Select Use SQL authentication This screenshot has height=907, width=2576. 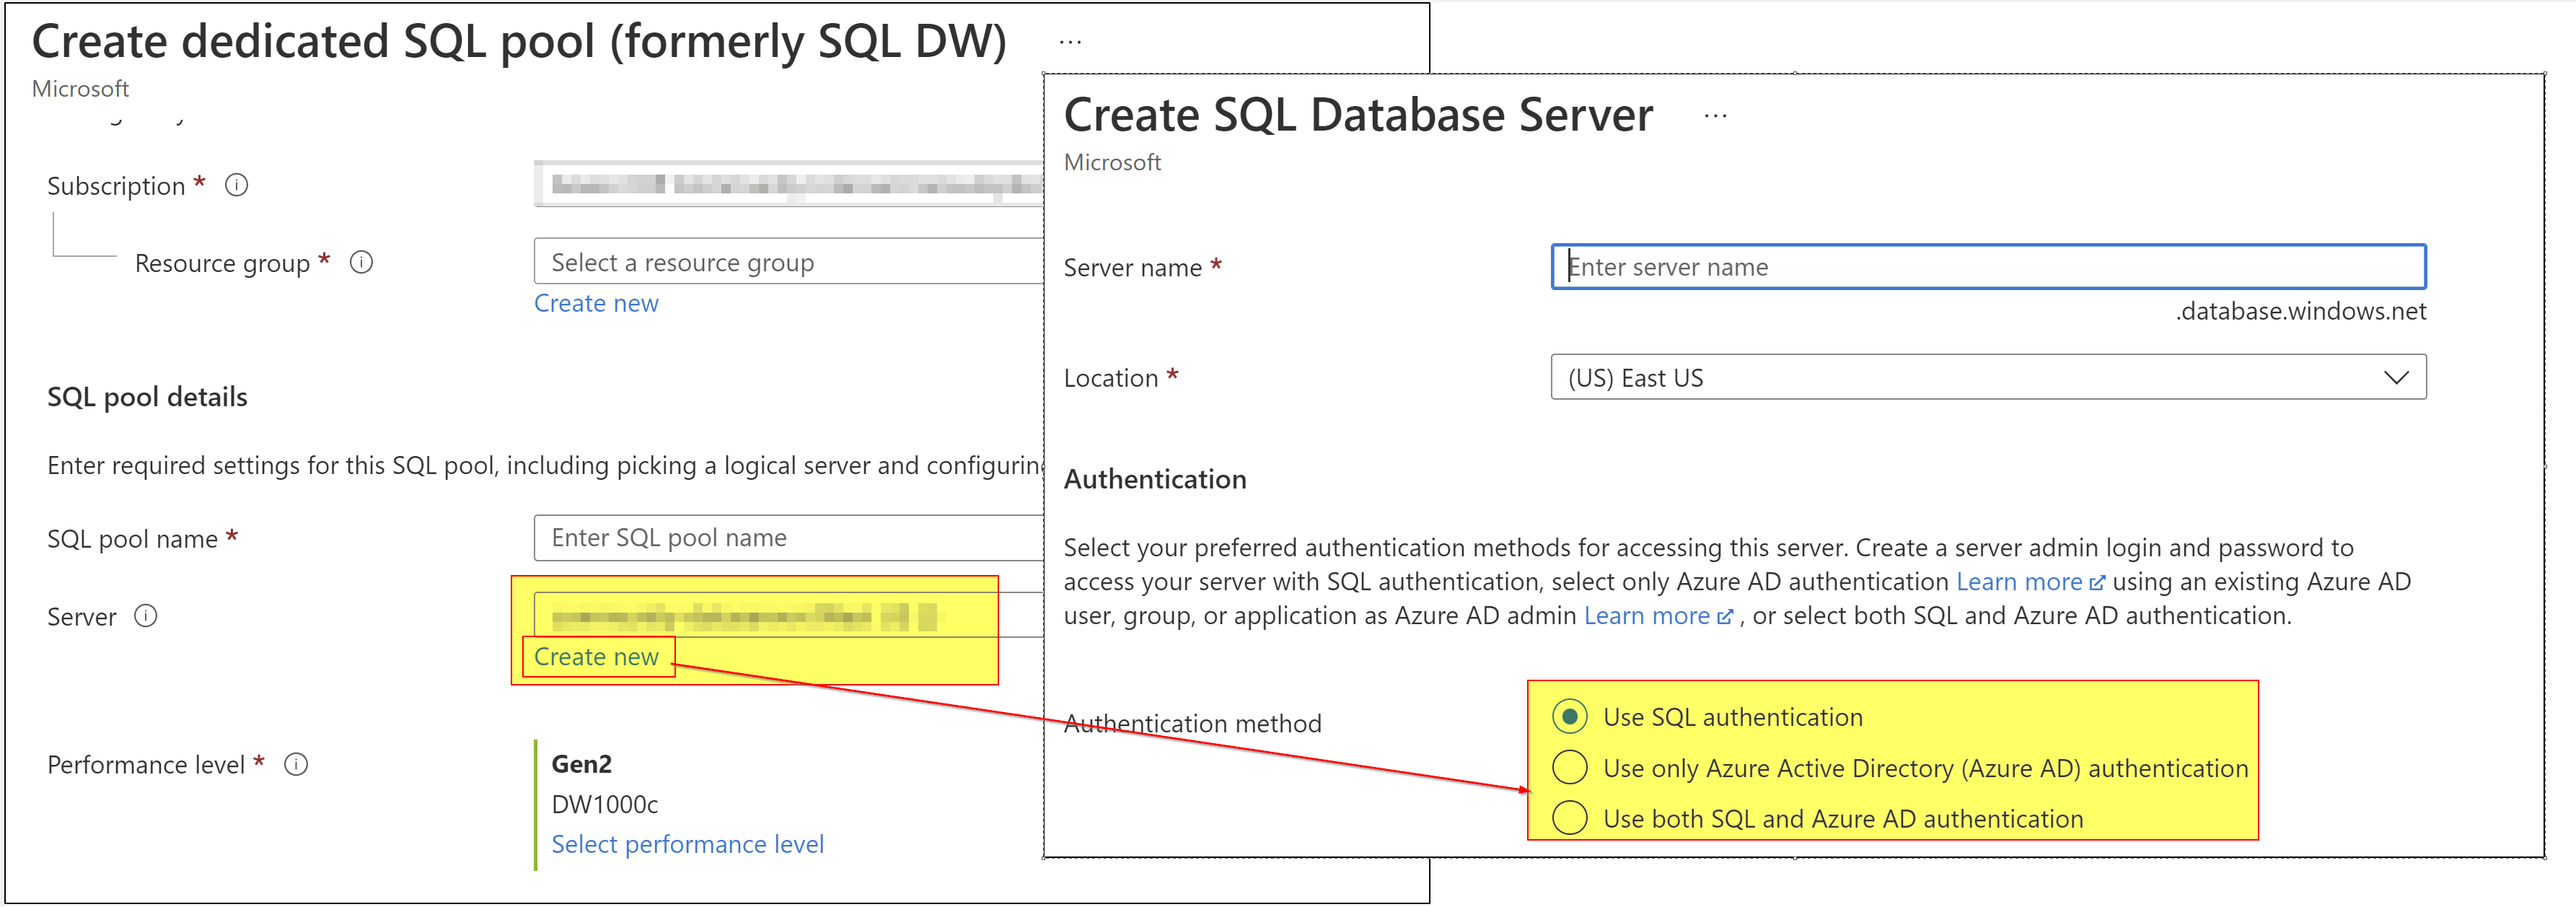coord(1571,717)
